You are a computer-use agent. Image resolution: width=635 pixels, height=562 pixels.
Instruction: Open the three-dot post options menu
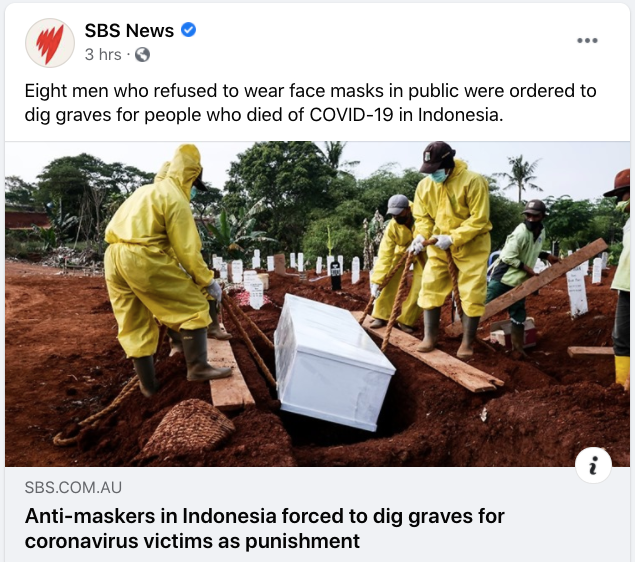click(587, 40)
